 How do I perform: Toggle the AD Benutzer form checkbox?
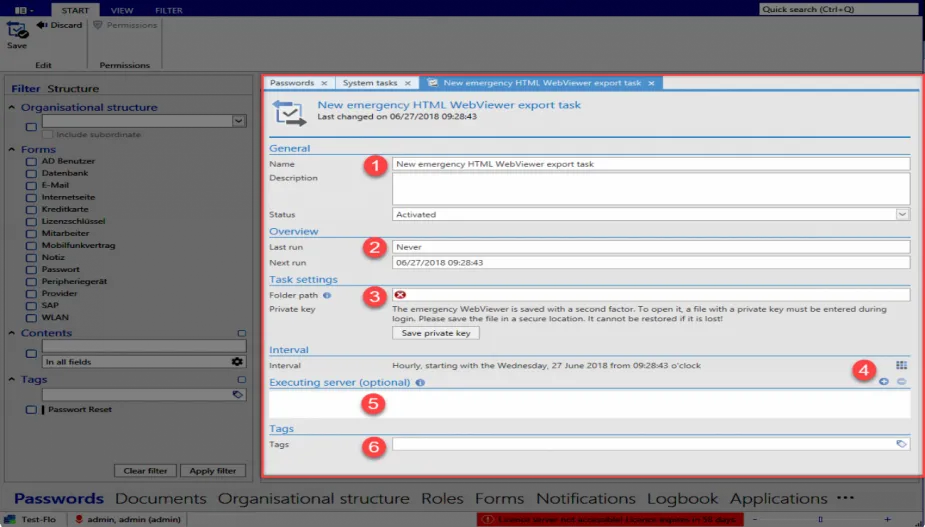31,161
